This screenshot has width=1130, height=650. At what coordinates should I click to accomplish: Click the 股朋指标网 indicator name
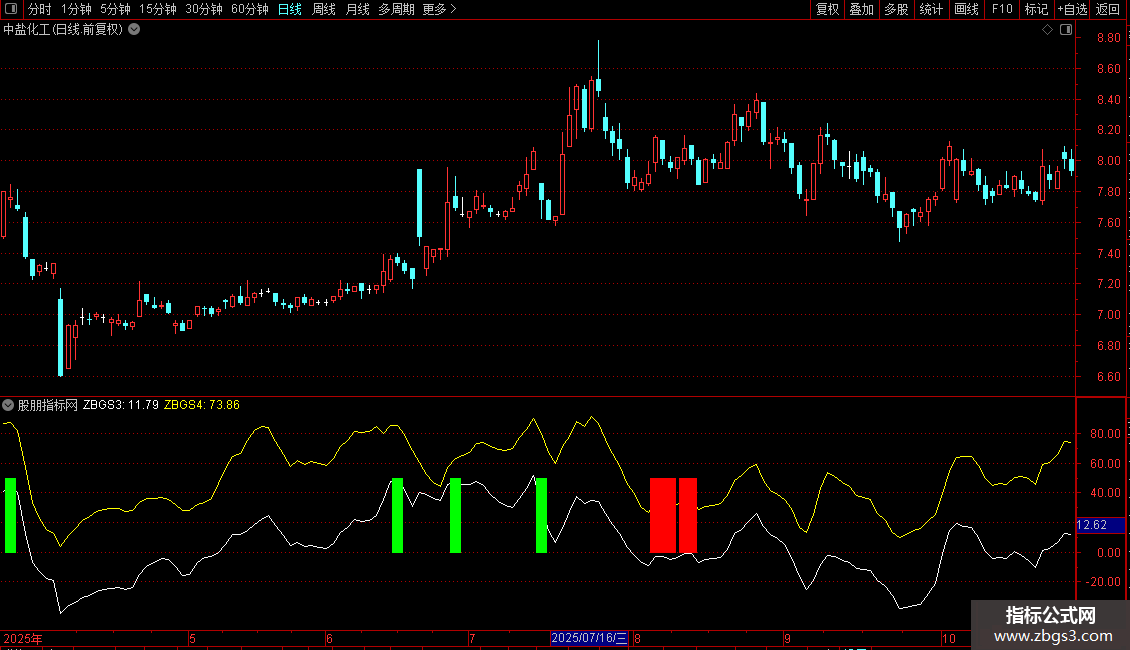(48, 405)
